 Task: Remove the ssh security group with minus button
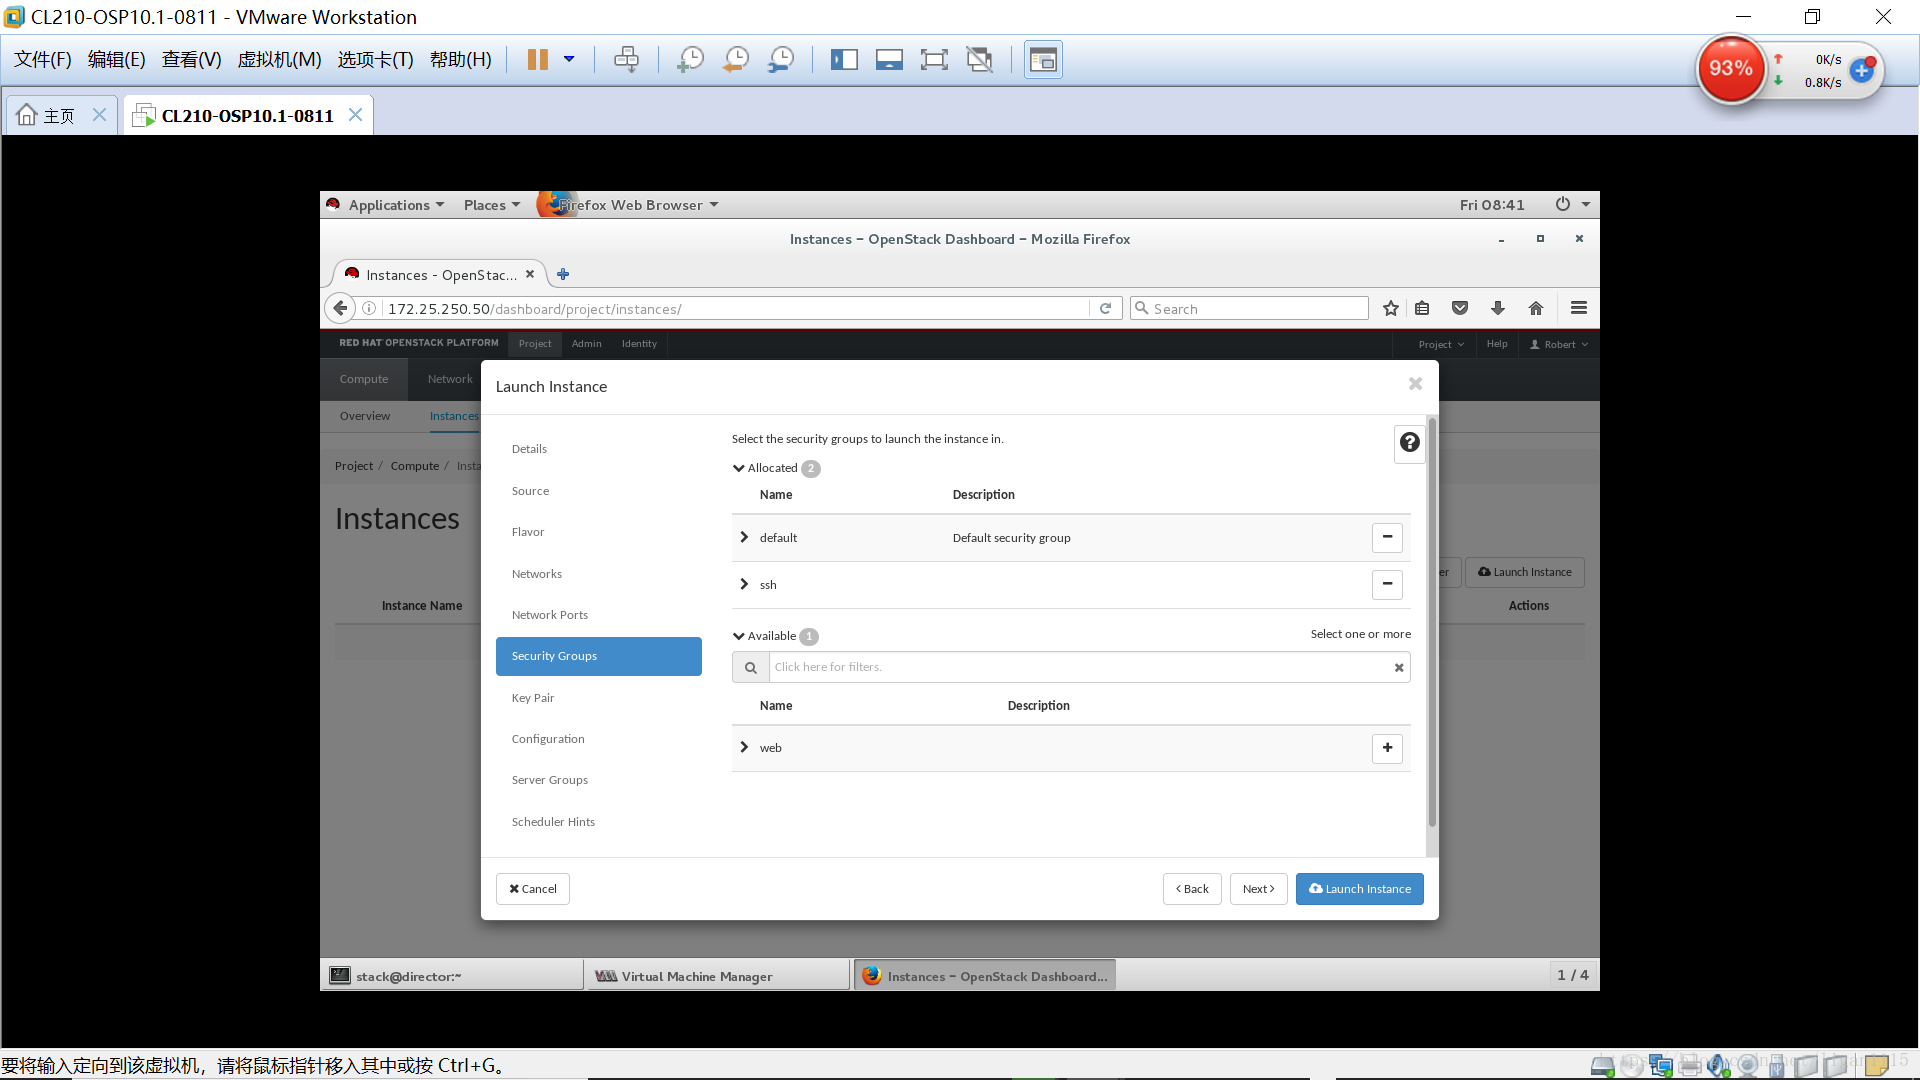1386,584
